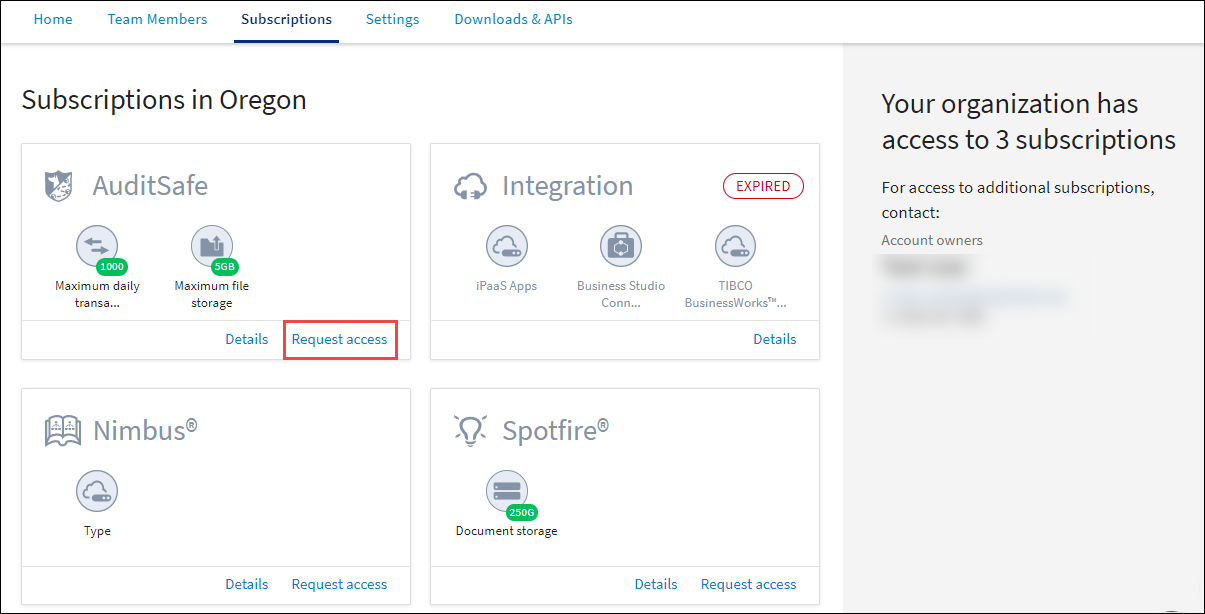Image resolution: width=1205 pixels, height=614 pixels.
Task: Click the Spotfire lightbulb logo icon
Action: 470,430
